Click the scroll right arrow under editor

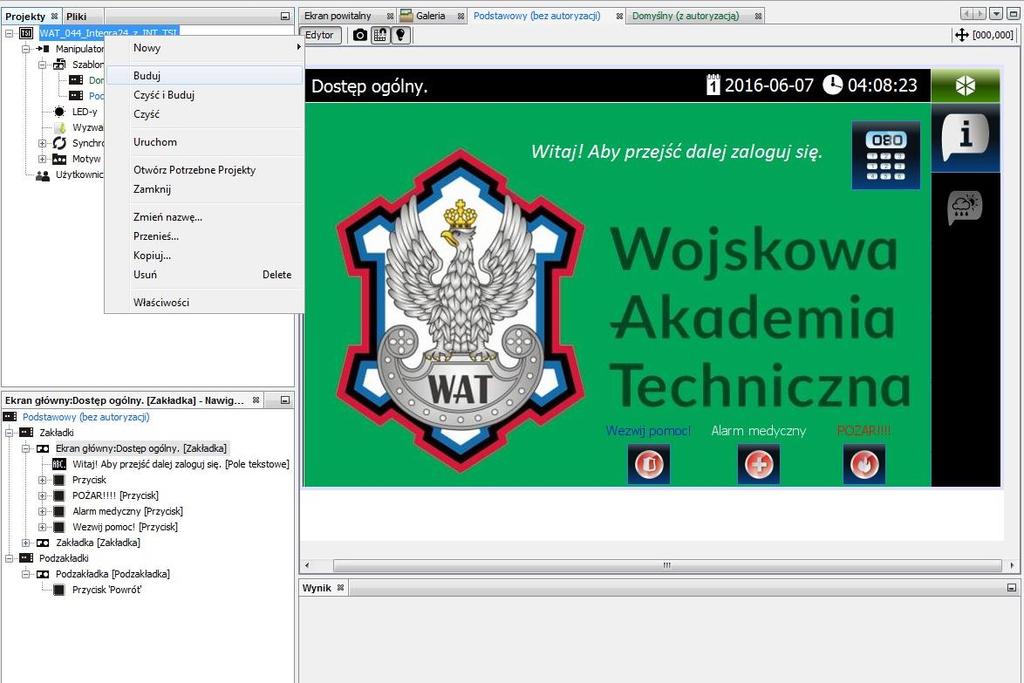1012,565
